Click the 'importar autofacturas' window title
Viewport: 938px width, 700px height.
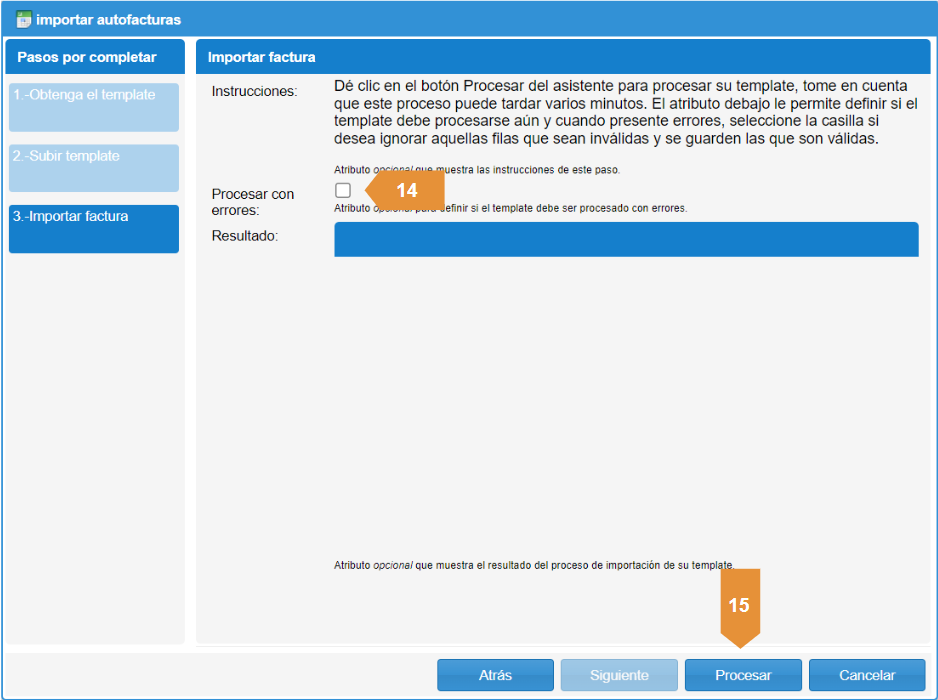[x=109, y=19]
